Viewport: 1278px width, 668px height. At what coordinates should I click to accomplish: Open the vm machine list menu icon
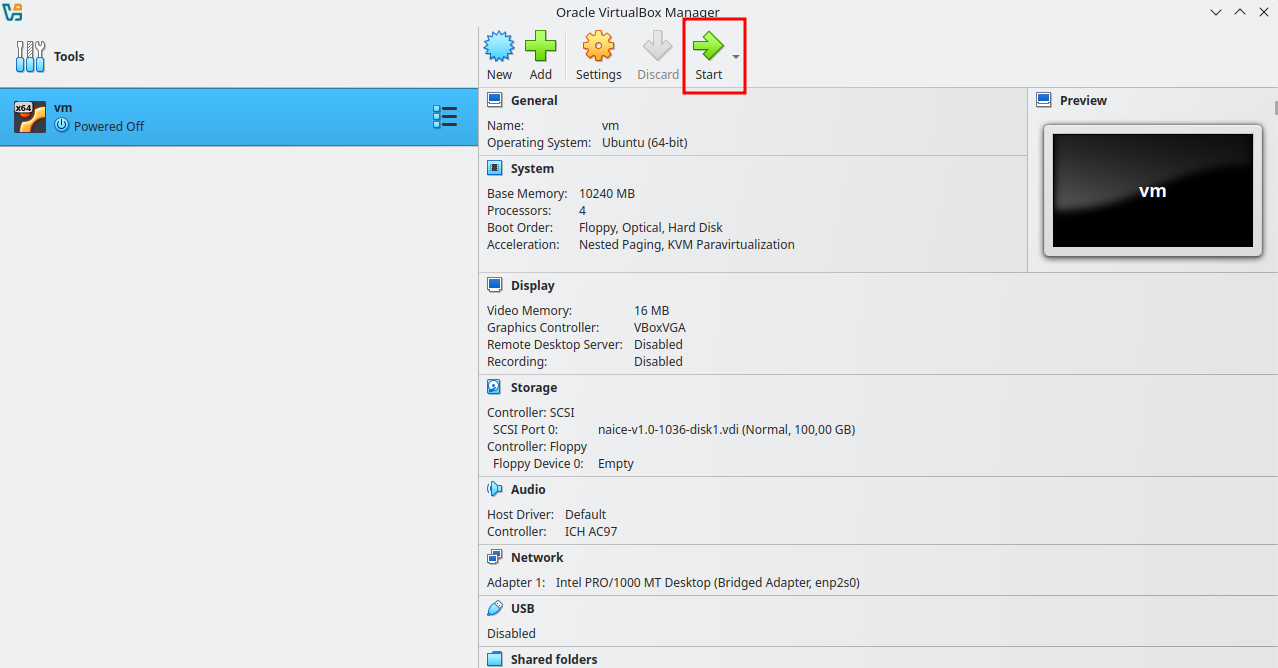[445, 117]
